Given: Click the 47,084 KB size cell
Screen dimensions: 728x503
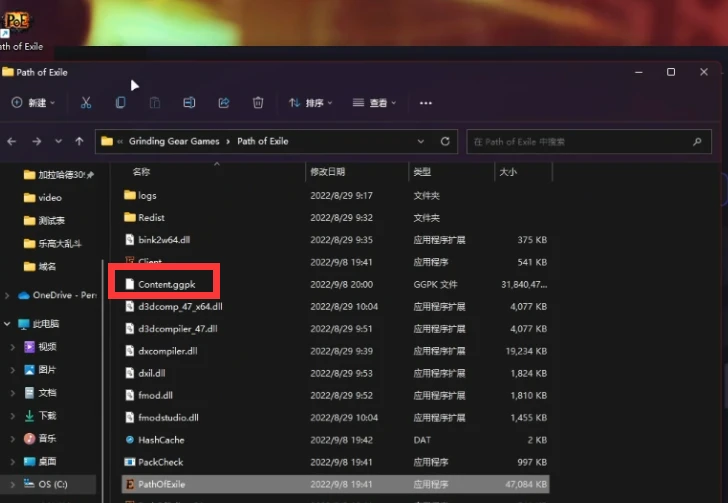Looking at the screenshot, I should pyautogui.click(x=526, y=484).
